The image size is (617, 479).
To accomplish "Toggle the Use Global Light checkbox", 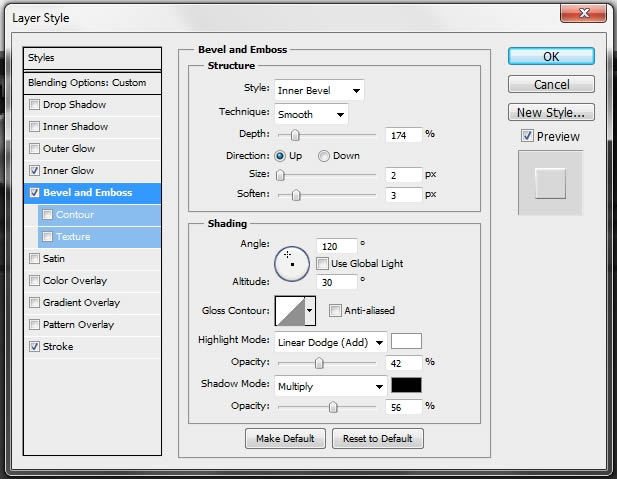I will (x=322, y=264).
